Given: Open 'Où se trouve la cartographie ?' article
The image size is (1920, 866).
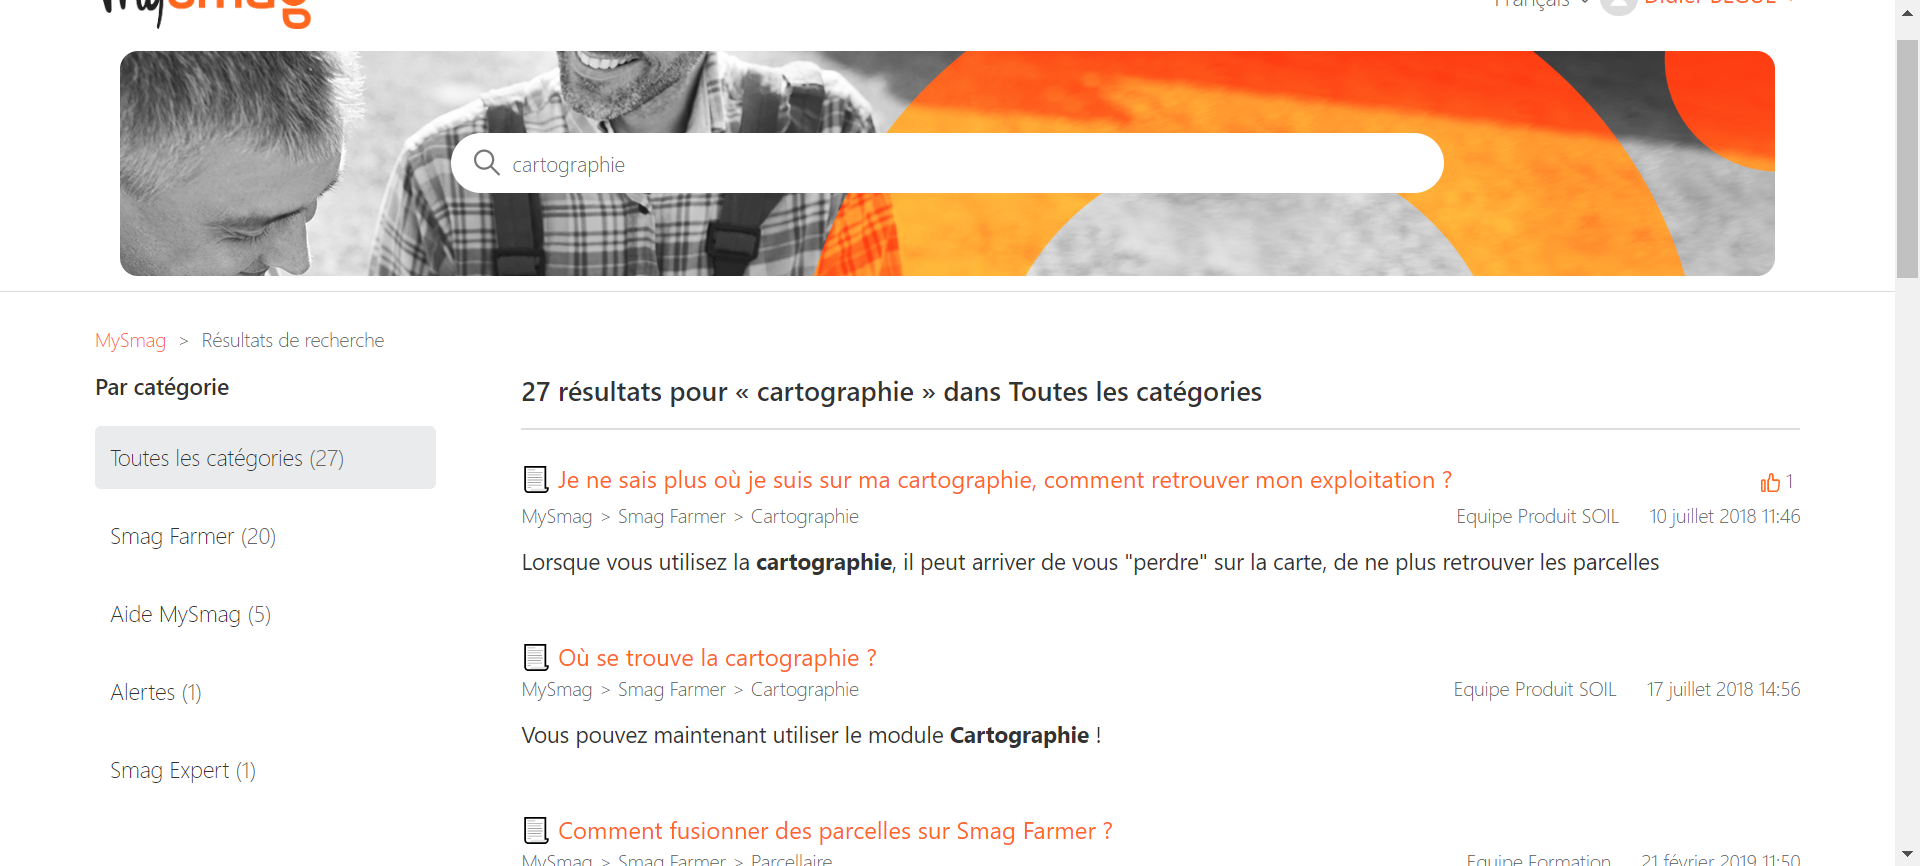Looking at the screenshot, I should click(x=717, y=658).
